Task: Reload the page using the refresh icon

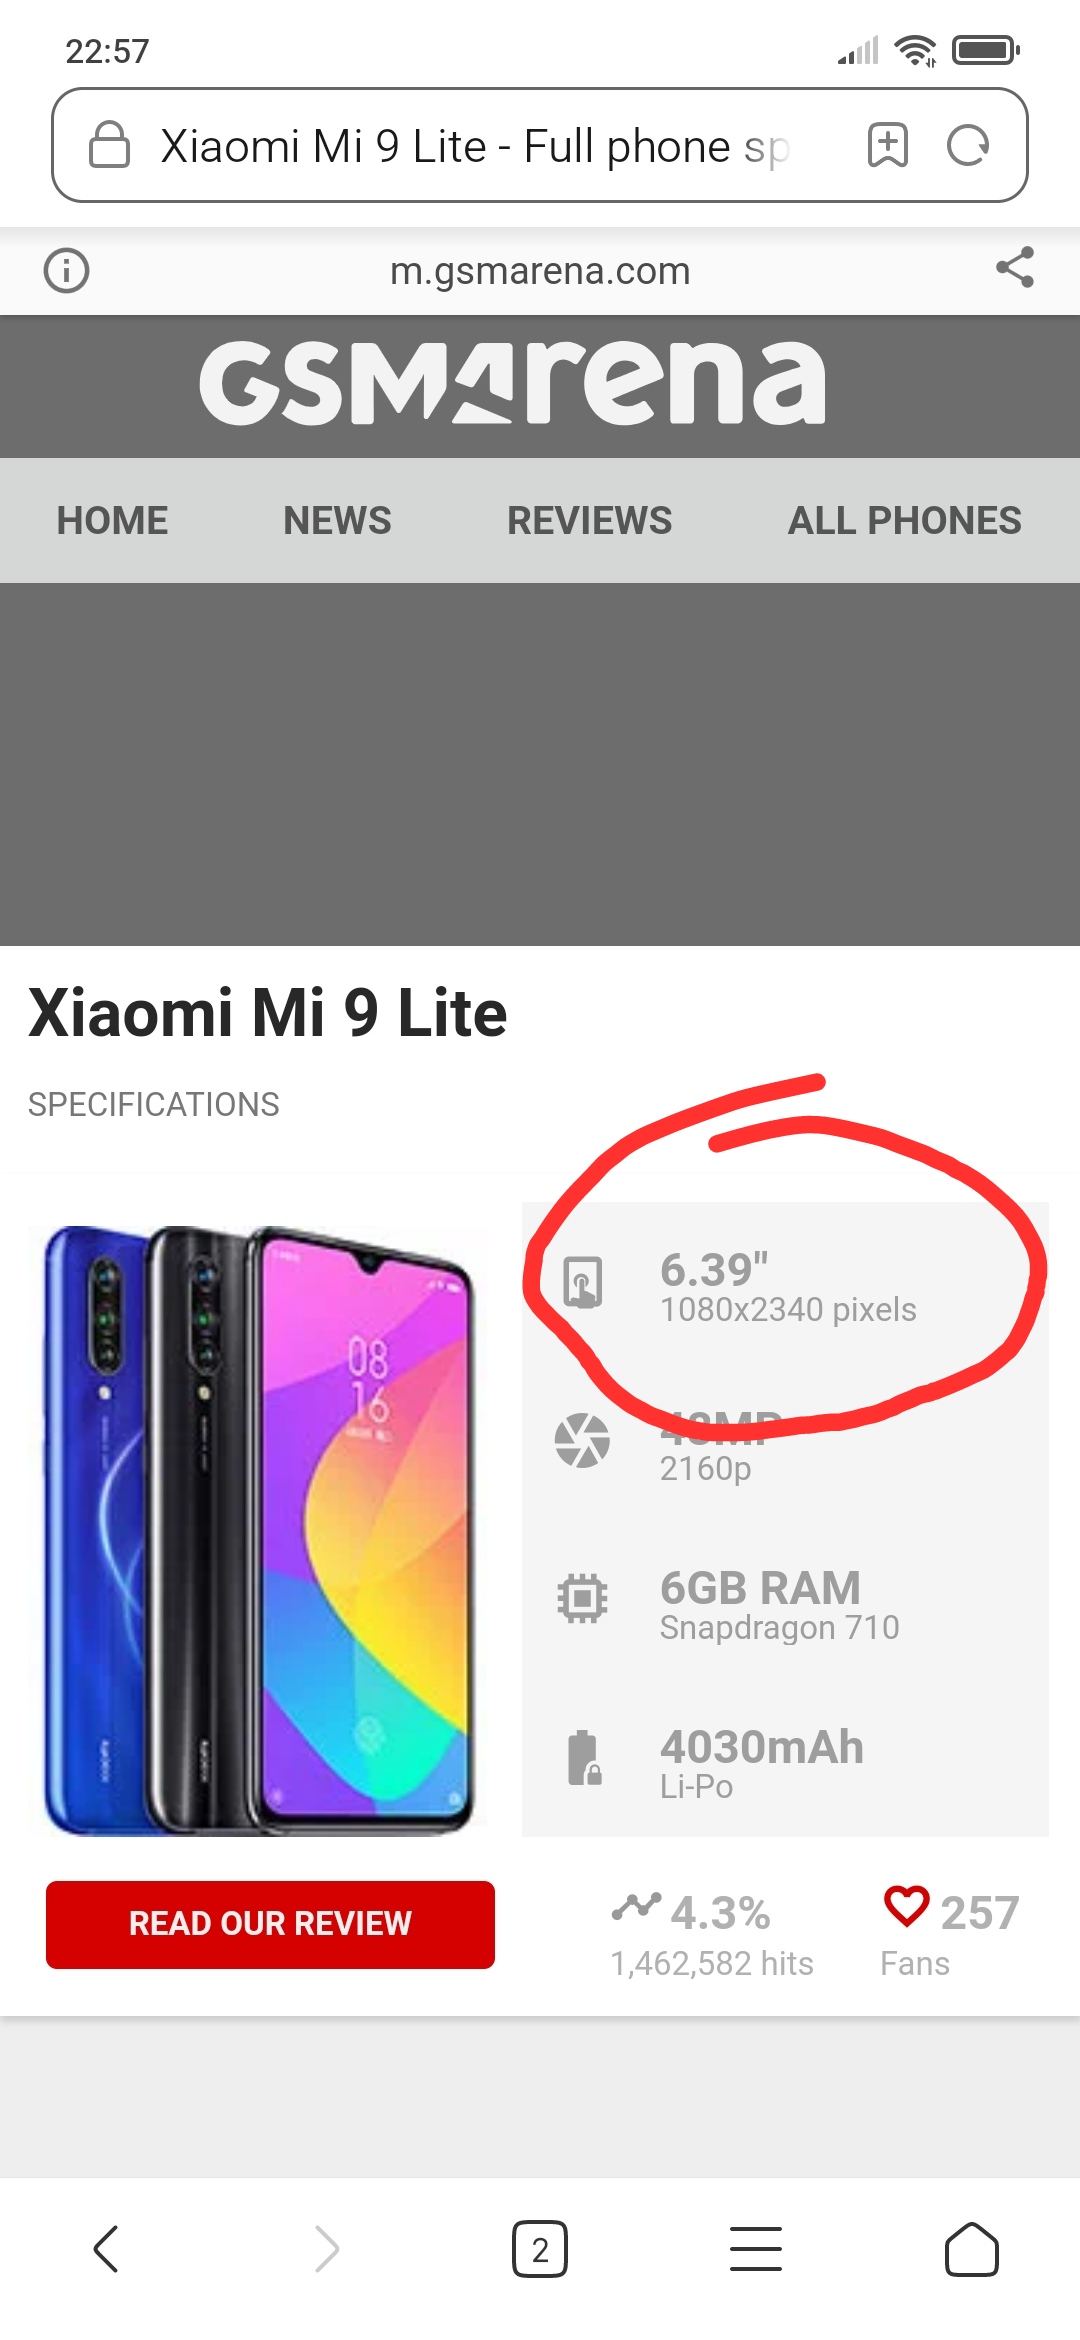Action: tap(968, 146)
